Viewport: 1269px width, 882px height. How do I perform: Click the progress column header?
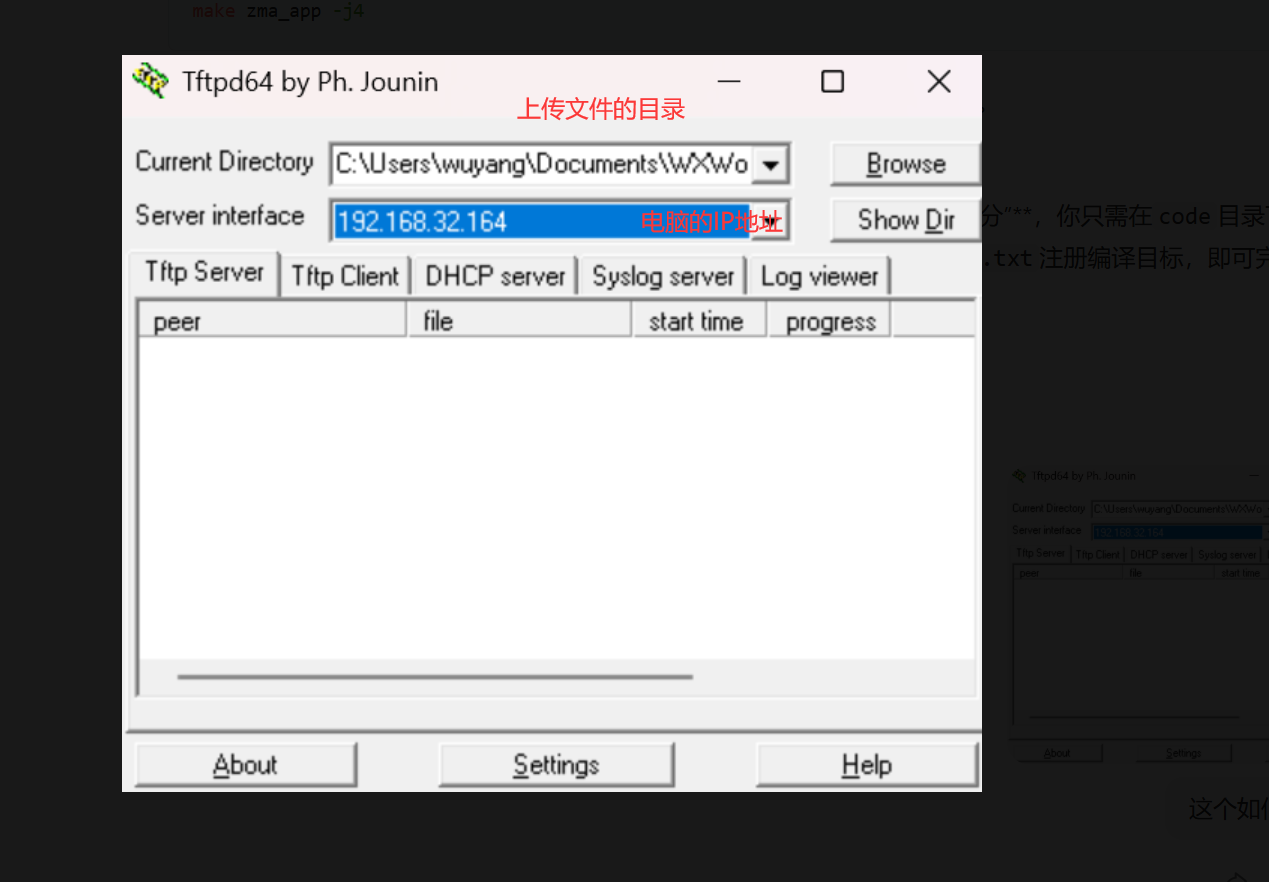(x=829, y=321)
